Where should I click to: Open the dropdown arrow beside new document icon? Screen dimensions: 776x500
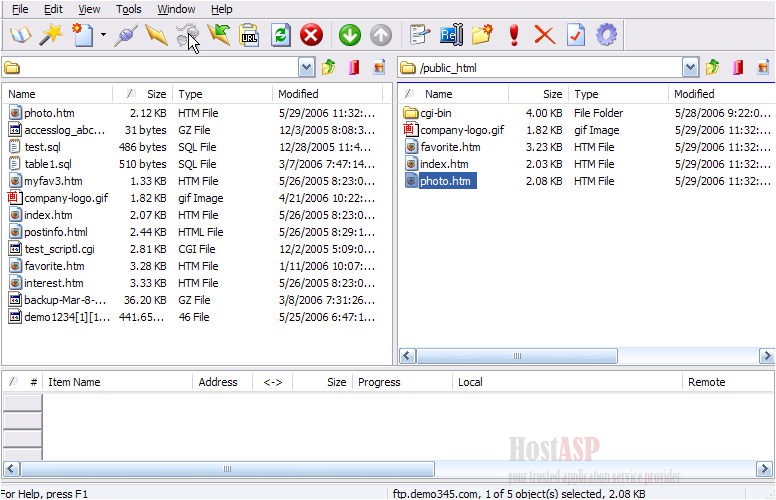click(103, 36)
